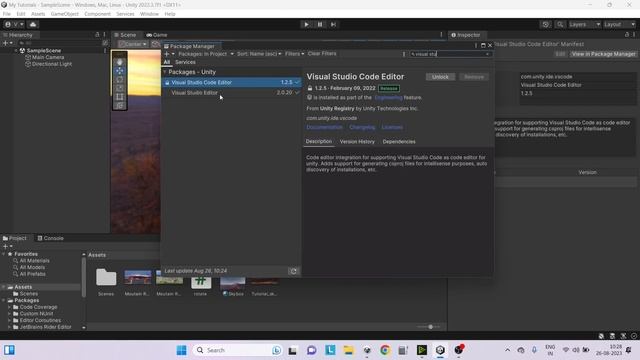Open the package Changelog link
This screenshot has width=640, height=360.
[362, 127]
